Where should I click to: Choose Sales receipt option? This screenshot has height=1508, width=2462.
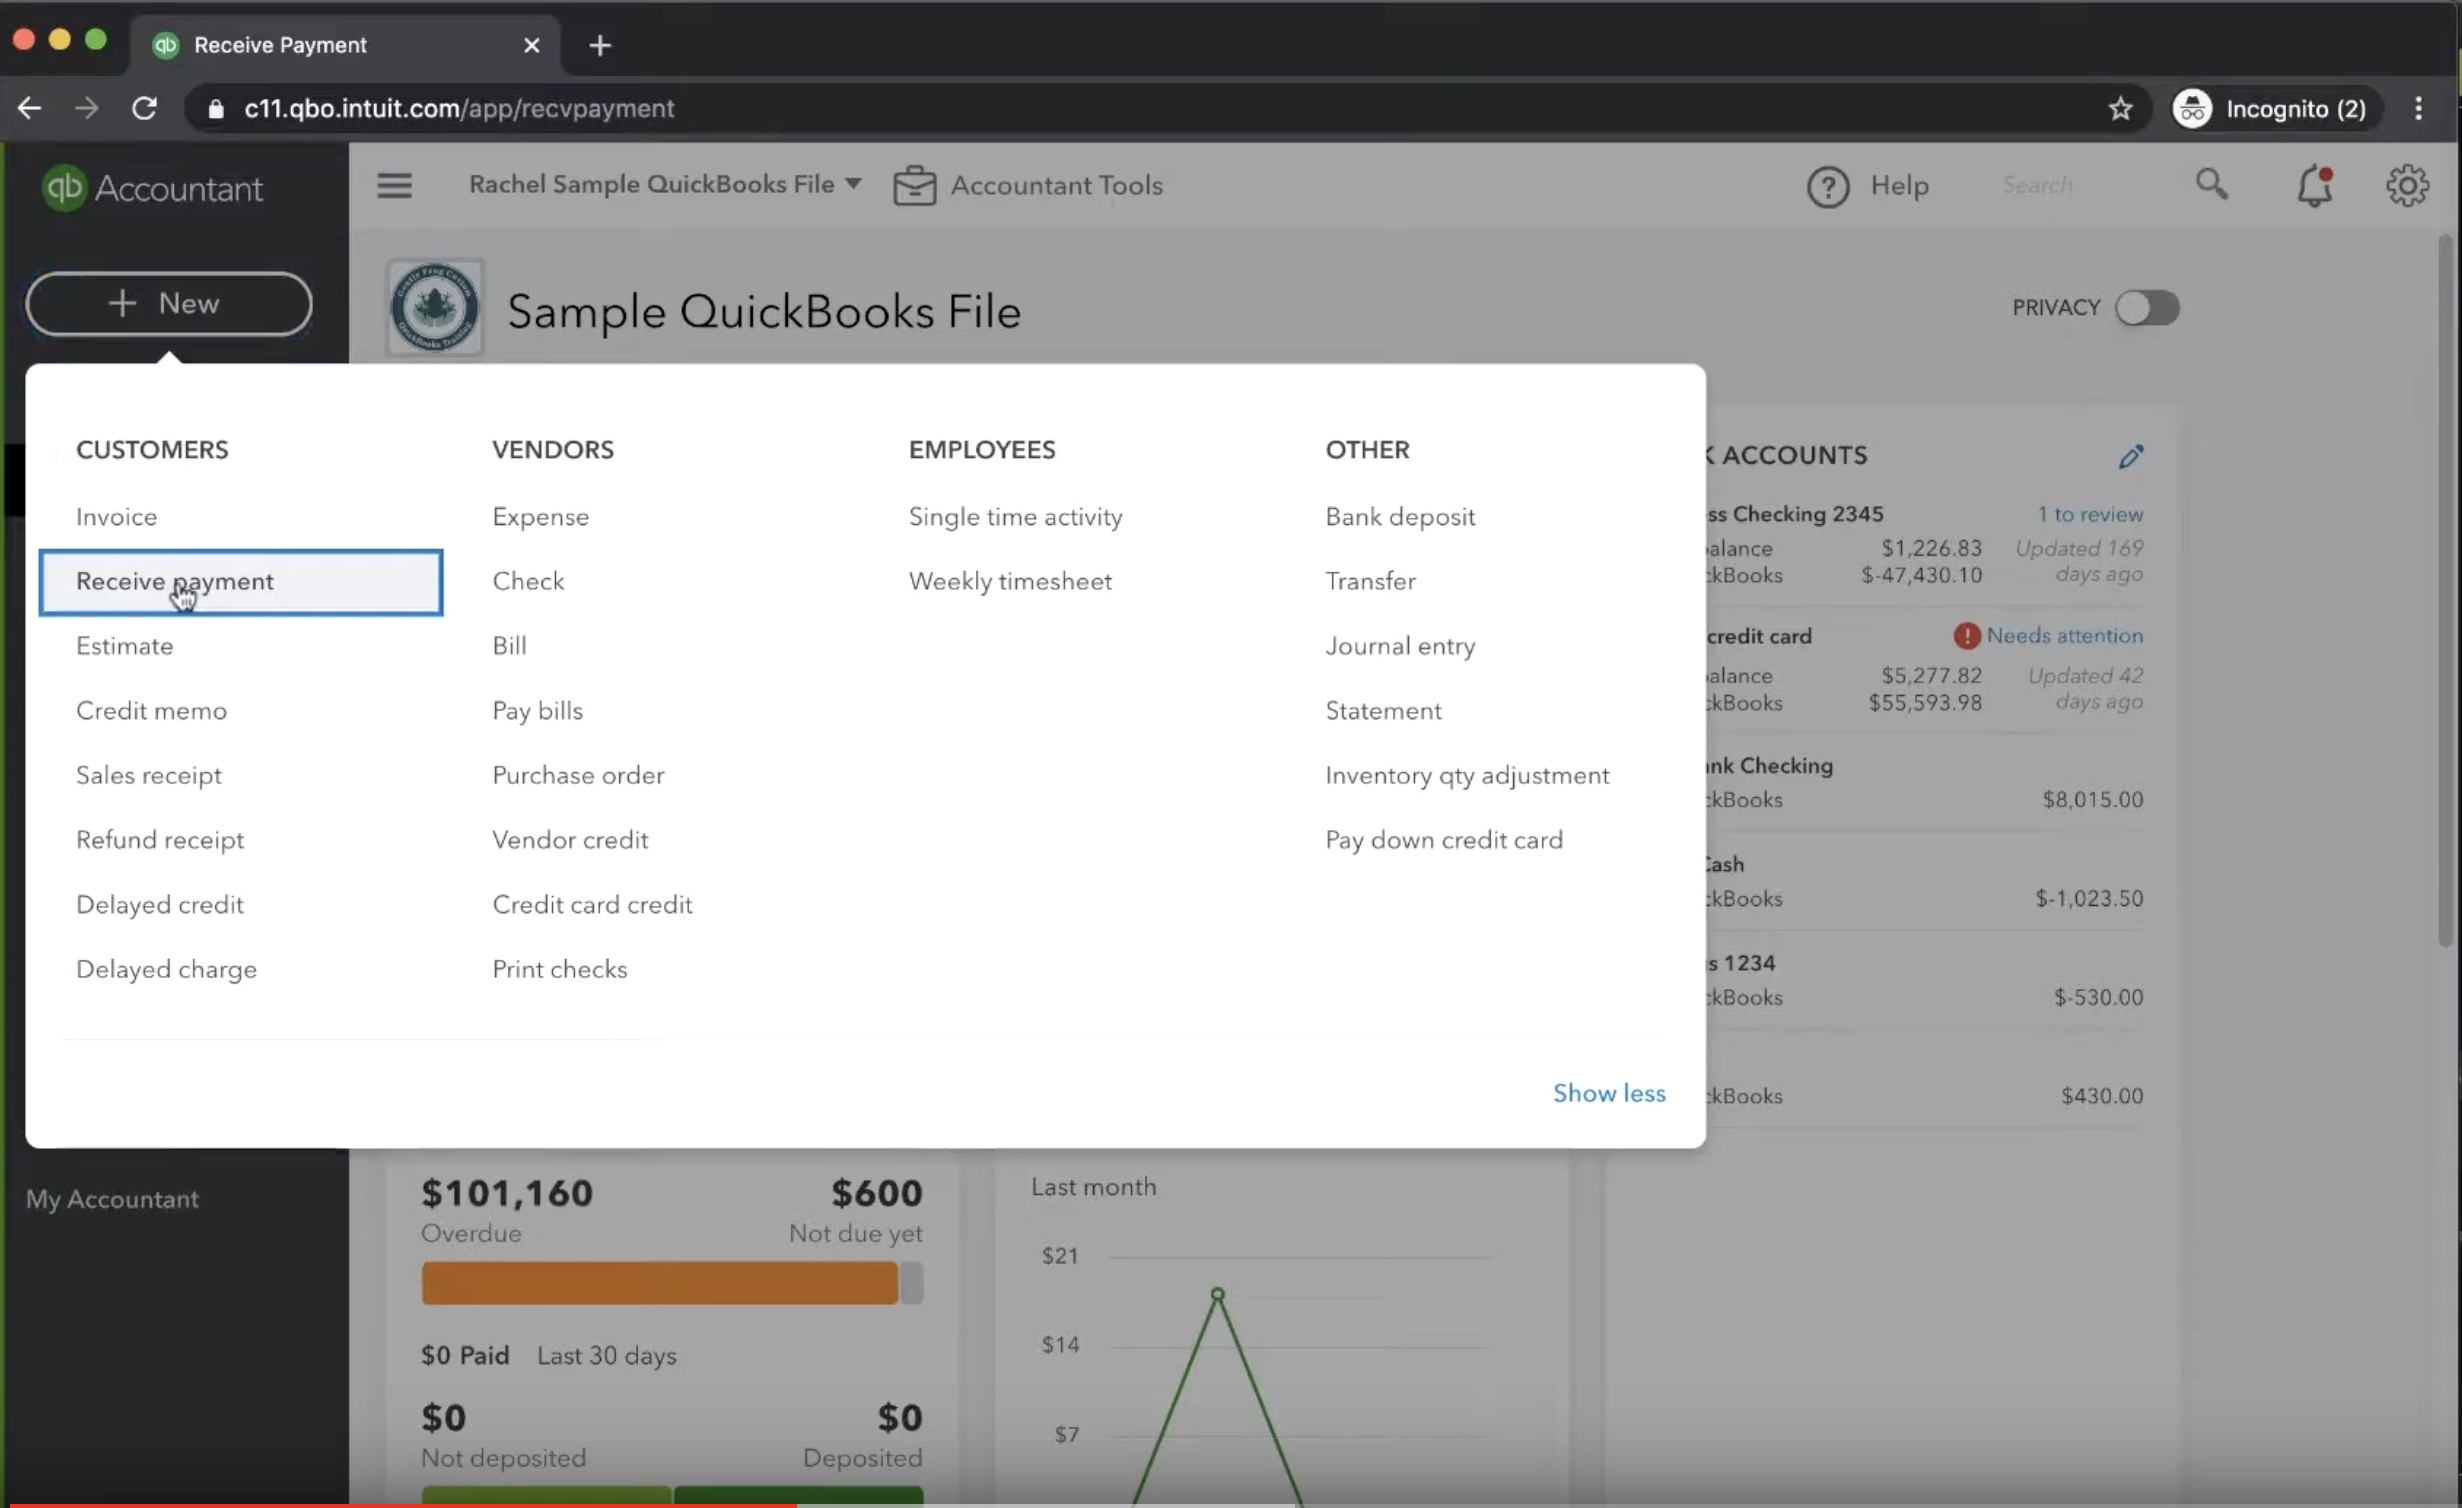(149, 775)
